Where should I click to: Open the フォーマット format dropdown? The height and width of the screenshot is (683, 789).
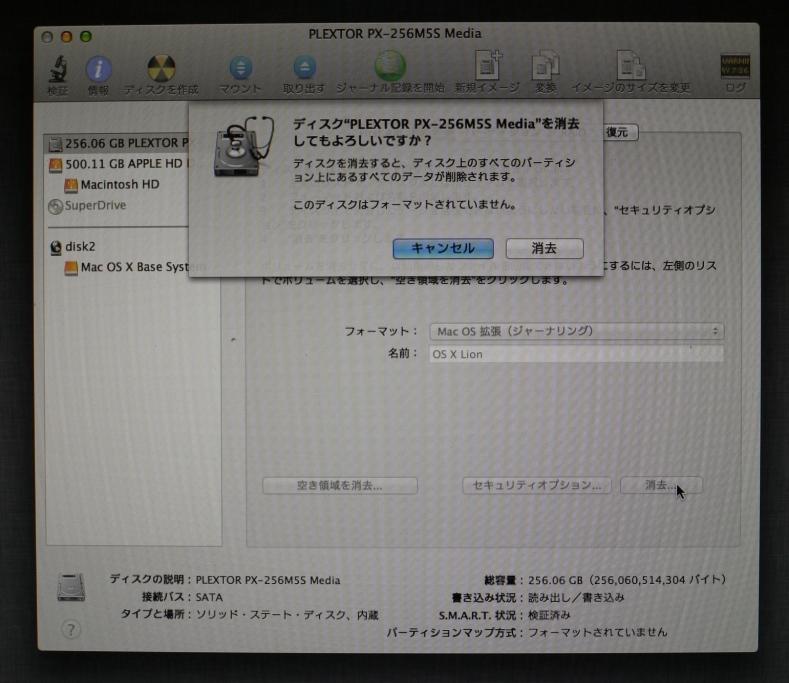(576, 331)
